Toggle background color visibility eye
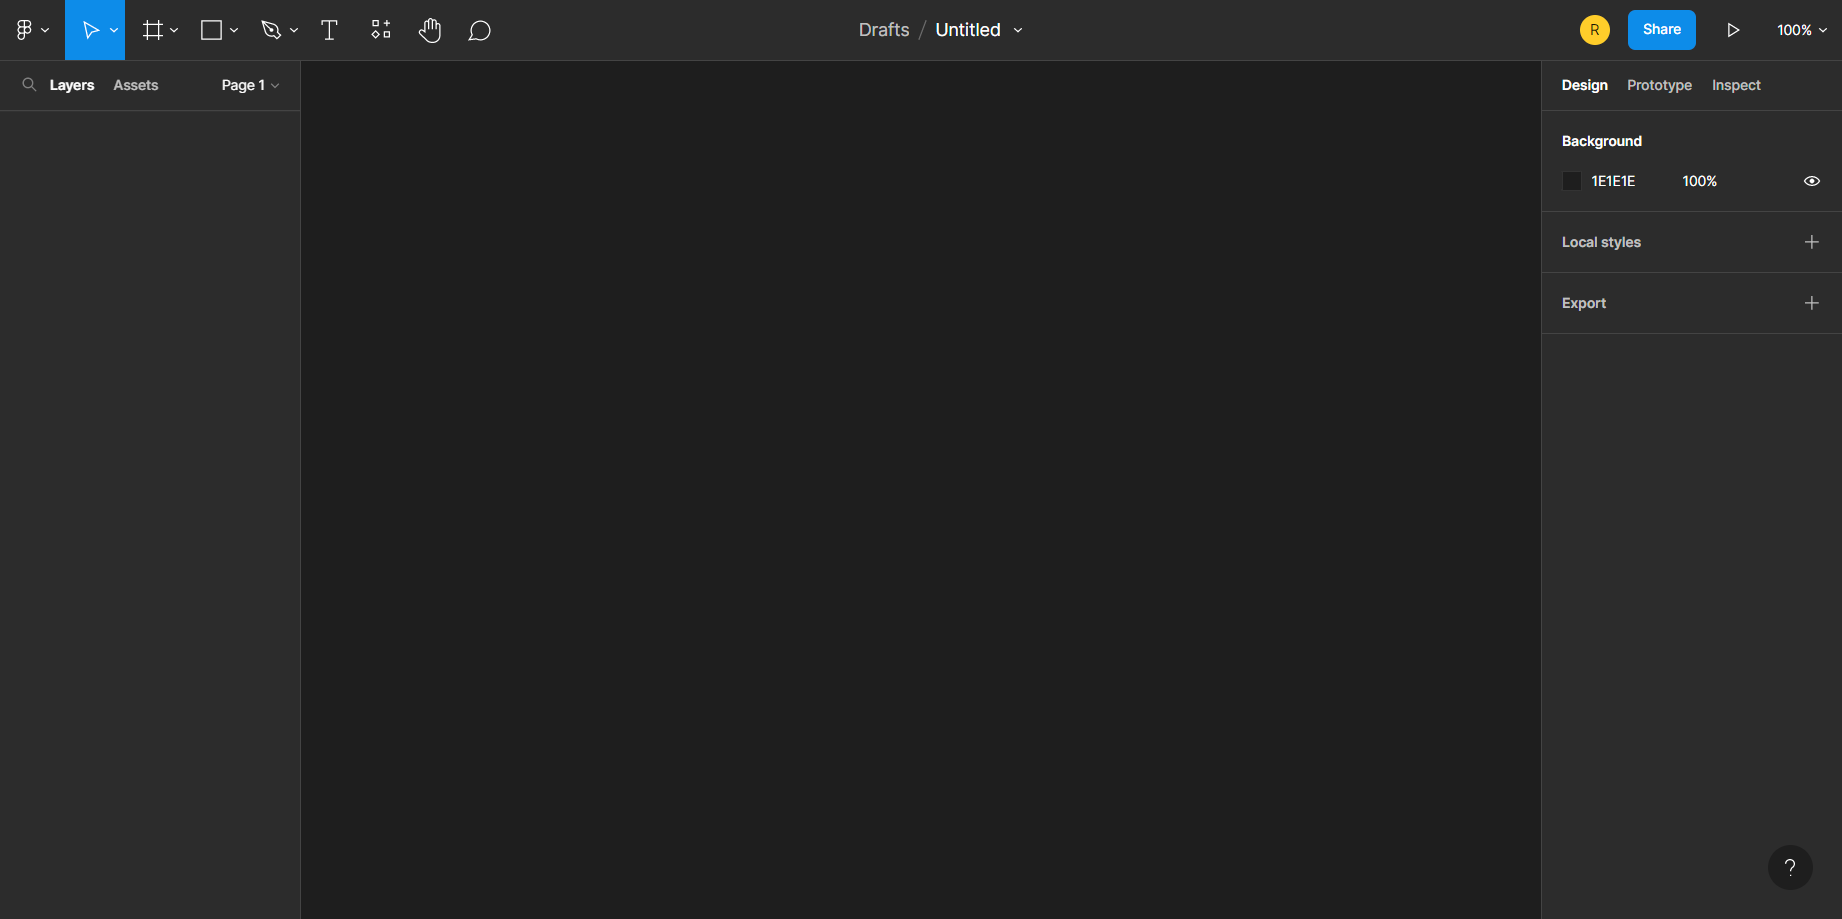The image size is (1842, 919). (x=1811, y=181)
